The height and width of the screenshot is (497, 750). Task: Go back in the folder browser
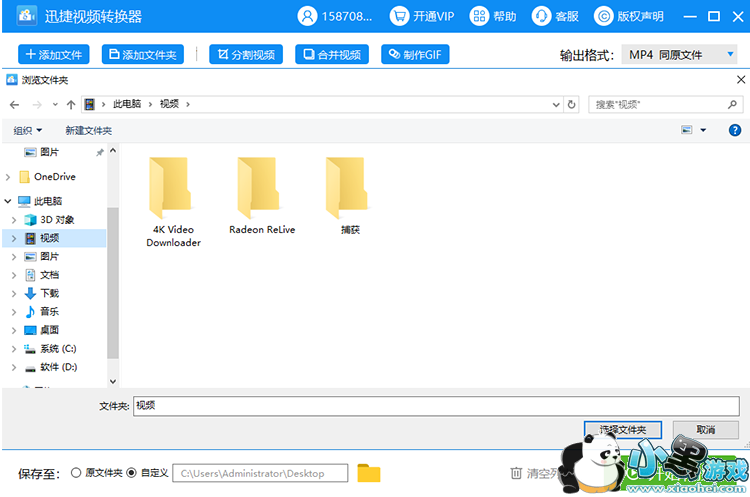14,104
